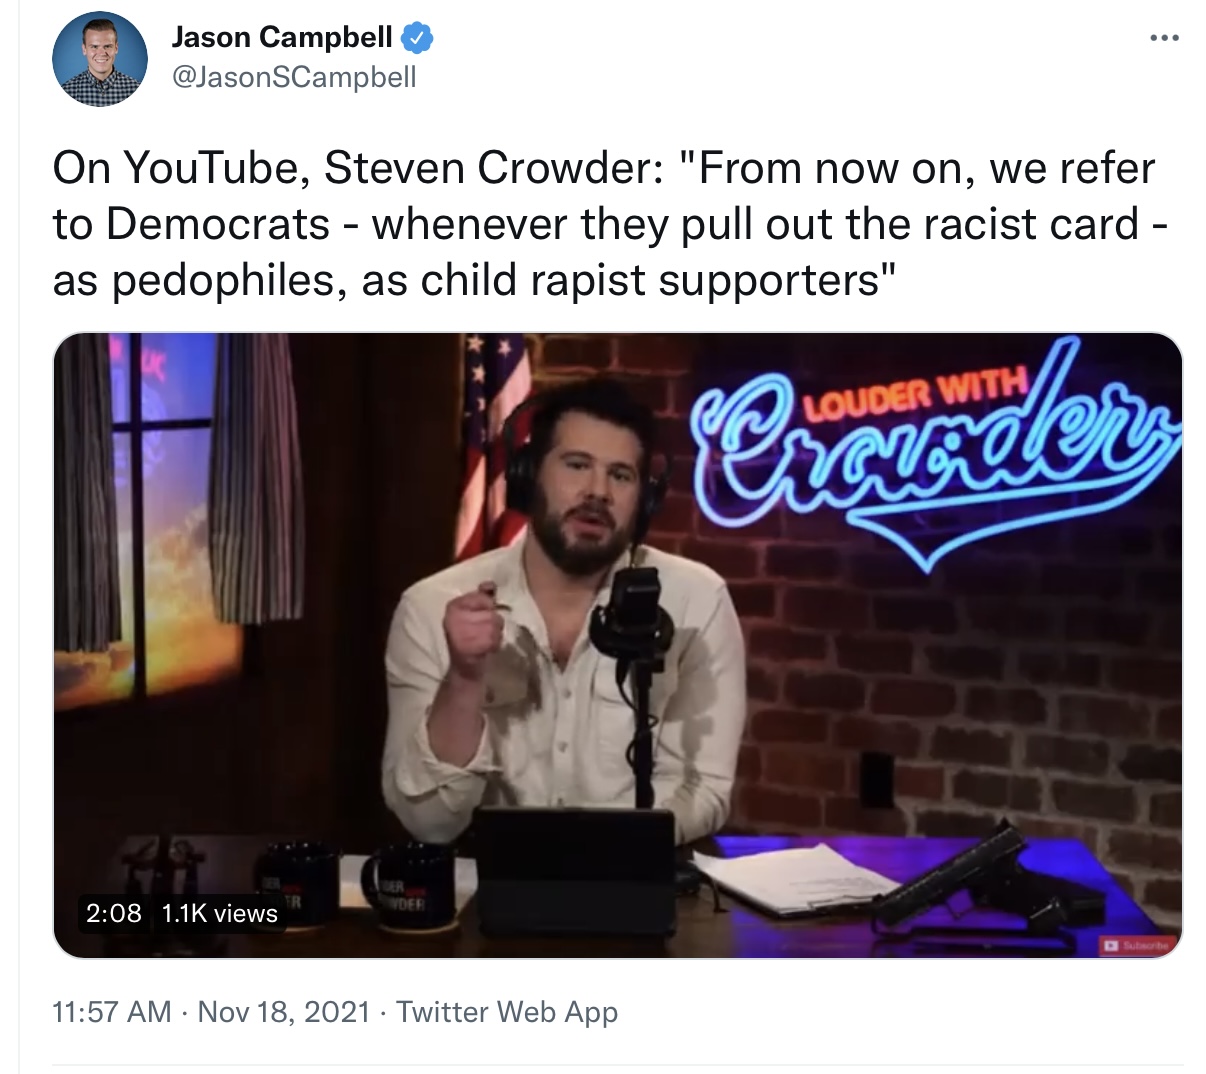Open Jason Campbell's profile picture

100,59
